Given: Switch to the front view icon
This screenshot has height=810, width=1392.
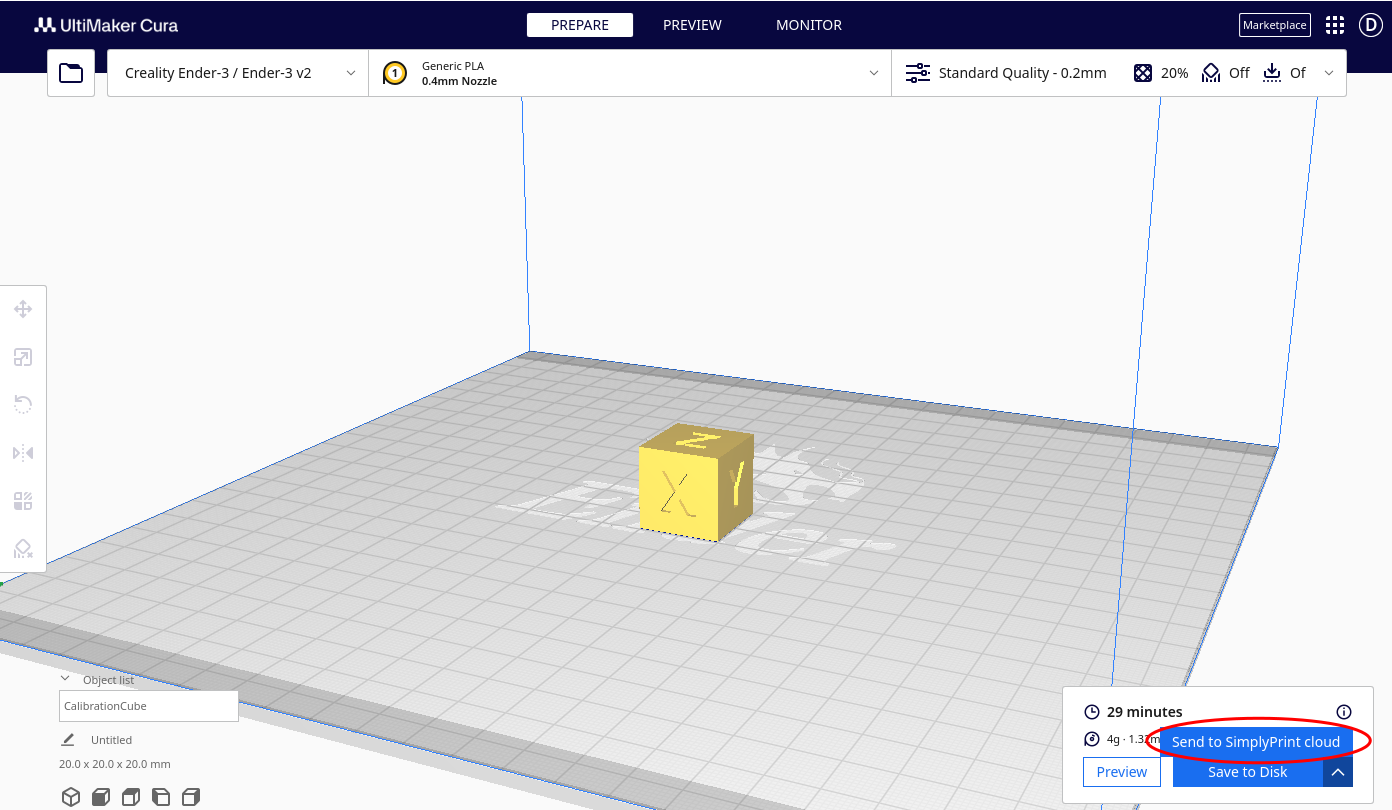Looking at the screenshot, I should pyautogui.click(x=101, y=797).
